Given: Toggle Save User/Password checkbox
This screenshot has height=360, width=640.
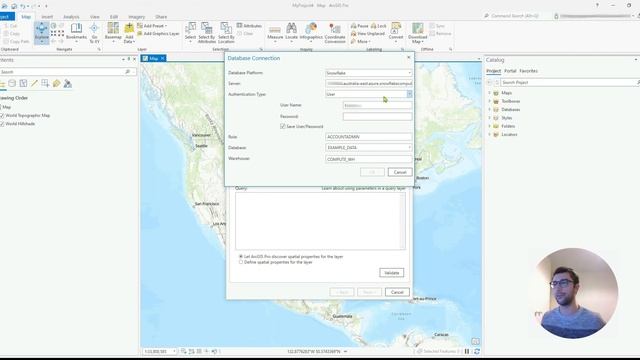Looking at the screenshot, I should [282, 126].
